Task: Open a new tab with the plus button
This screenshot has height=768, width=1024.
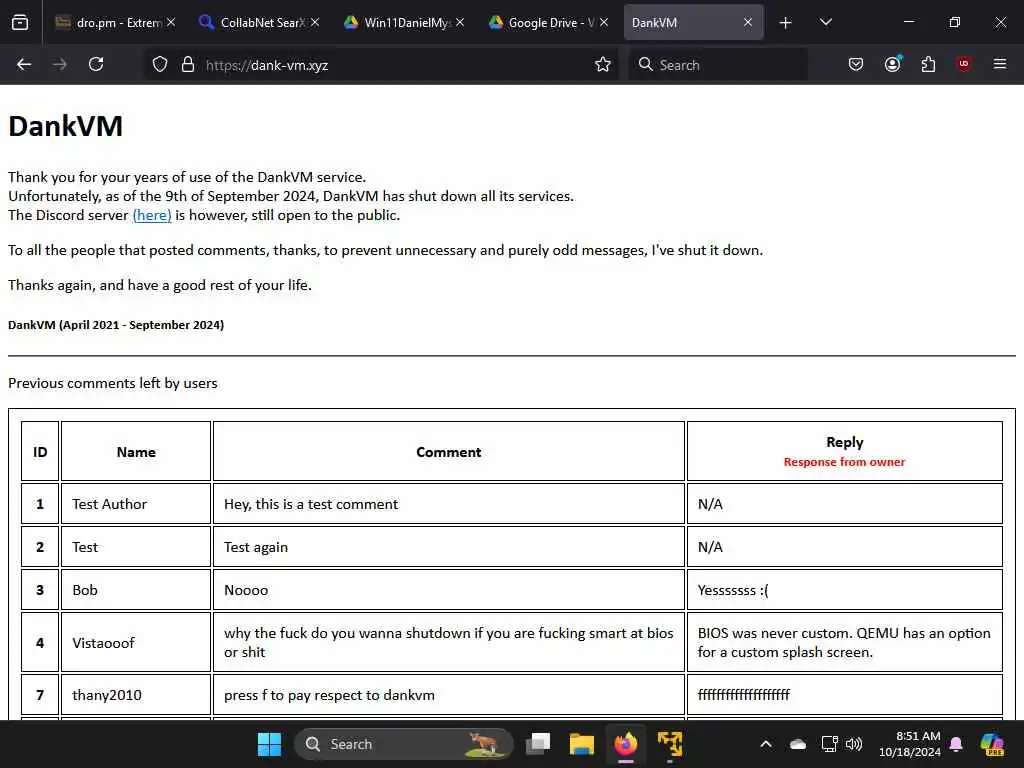Action: tap(786, 23)
